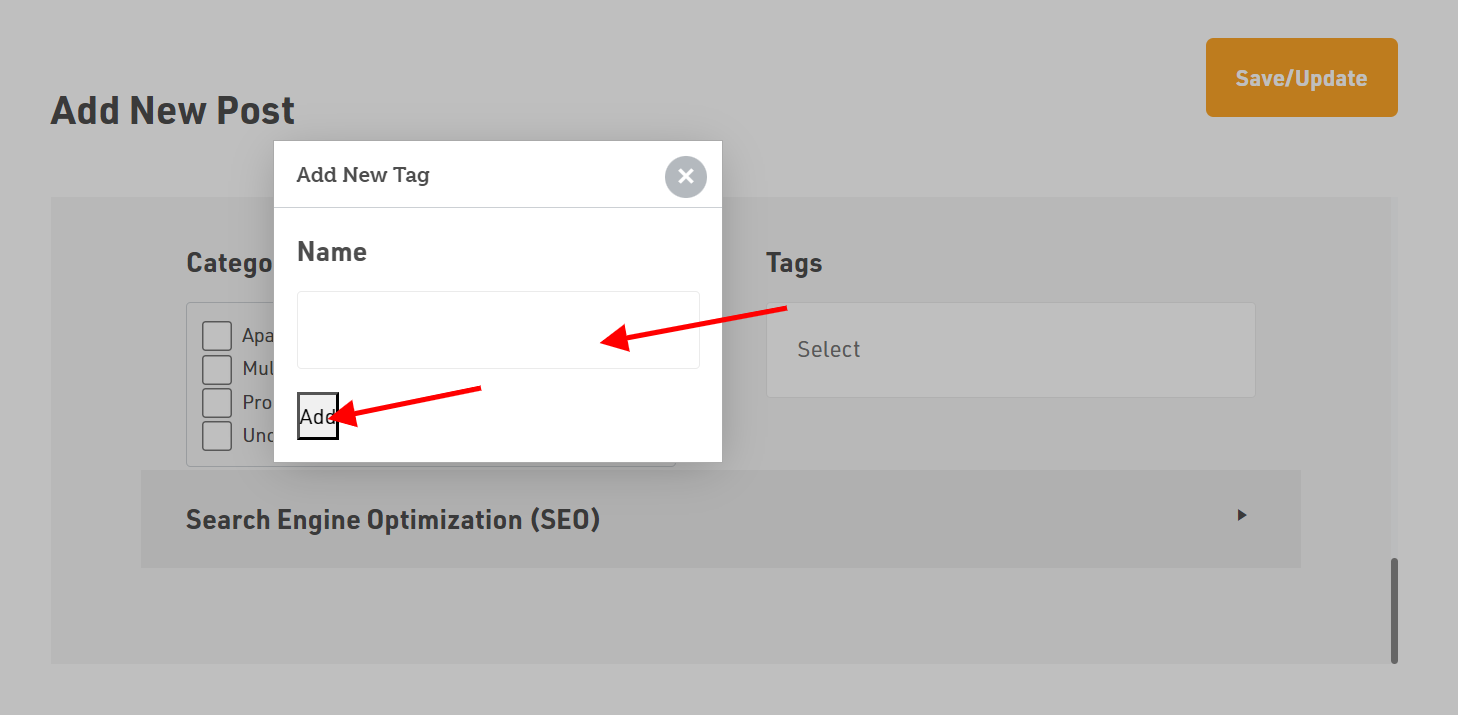Tick the checkbox beside "Apa" category
The image size is (1458, 715).
point(217,336)
